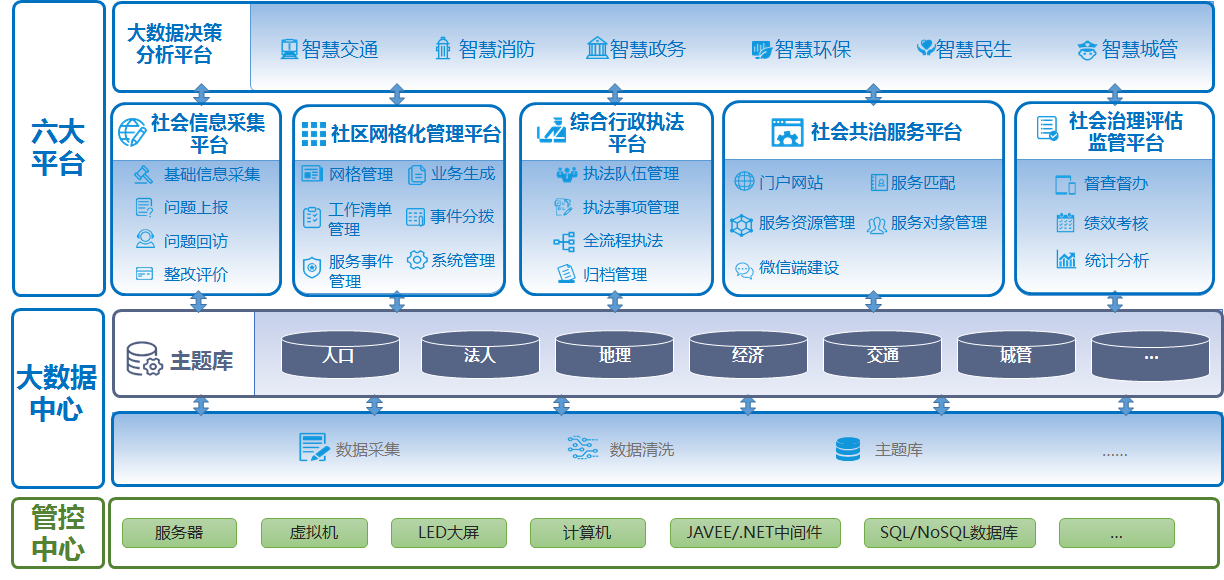Open the 服务资源管理 hexagon icon

pos(741,225)
